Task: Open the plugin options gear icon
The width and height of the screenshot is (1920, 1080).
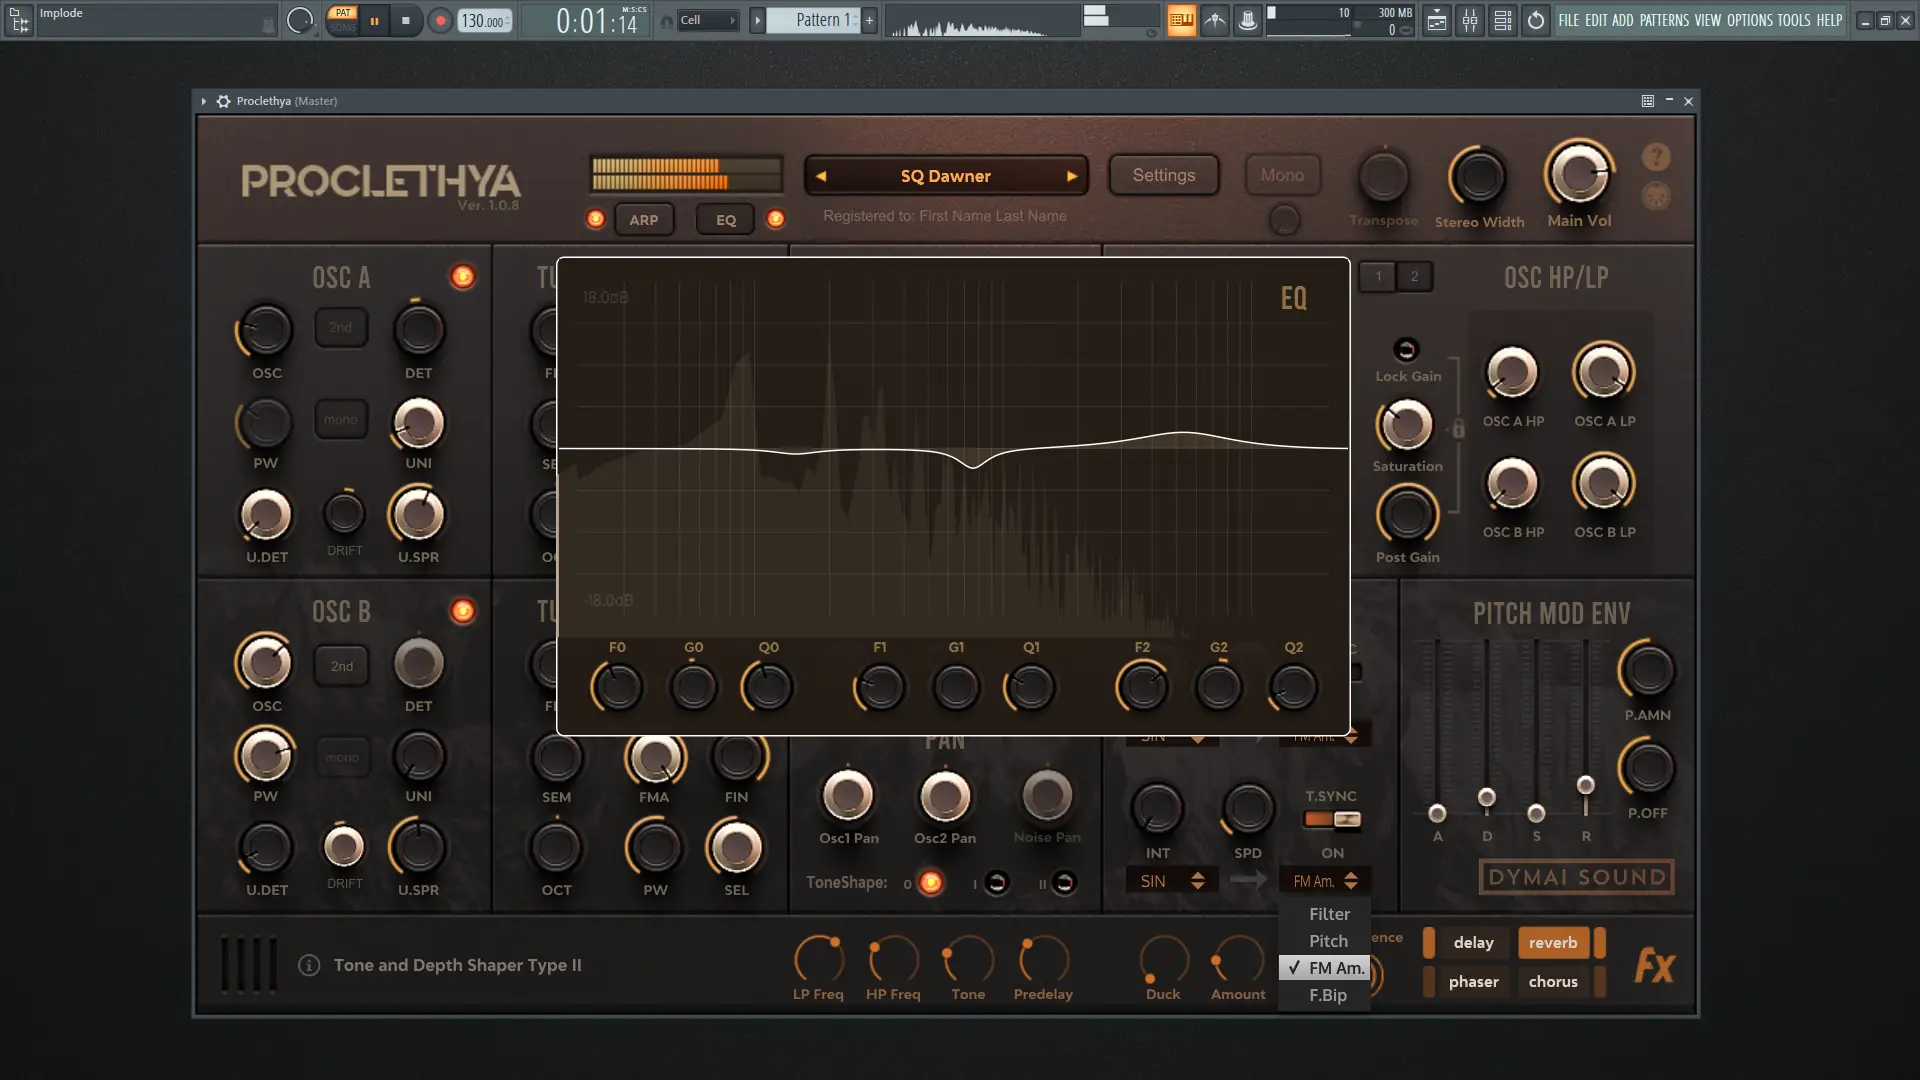Action: pos(223,101)
